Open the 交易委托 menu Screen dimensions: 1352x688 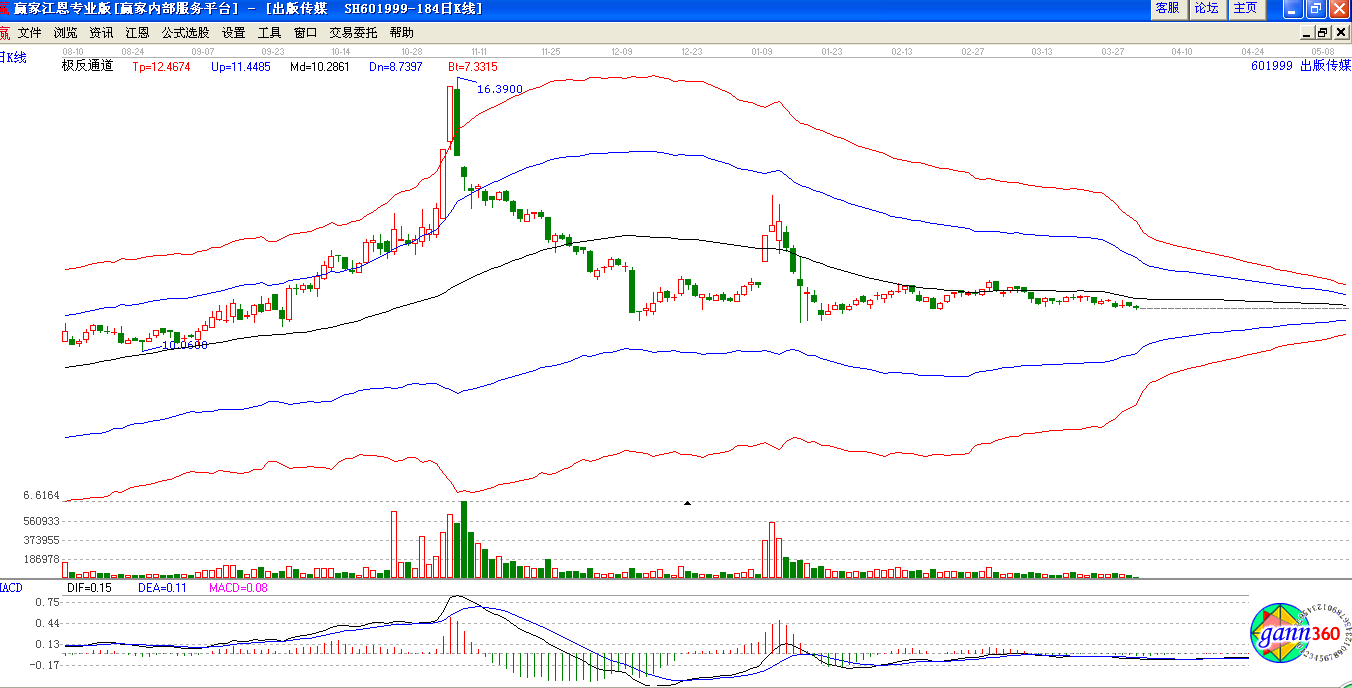click(354, 33)
